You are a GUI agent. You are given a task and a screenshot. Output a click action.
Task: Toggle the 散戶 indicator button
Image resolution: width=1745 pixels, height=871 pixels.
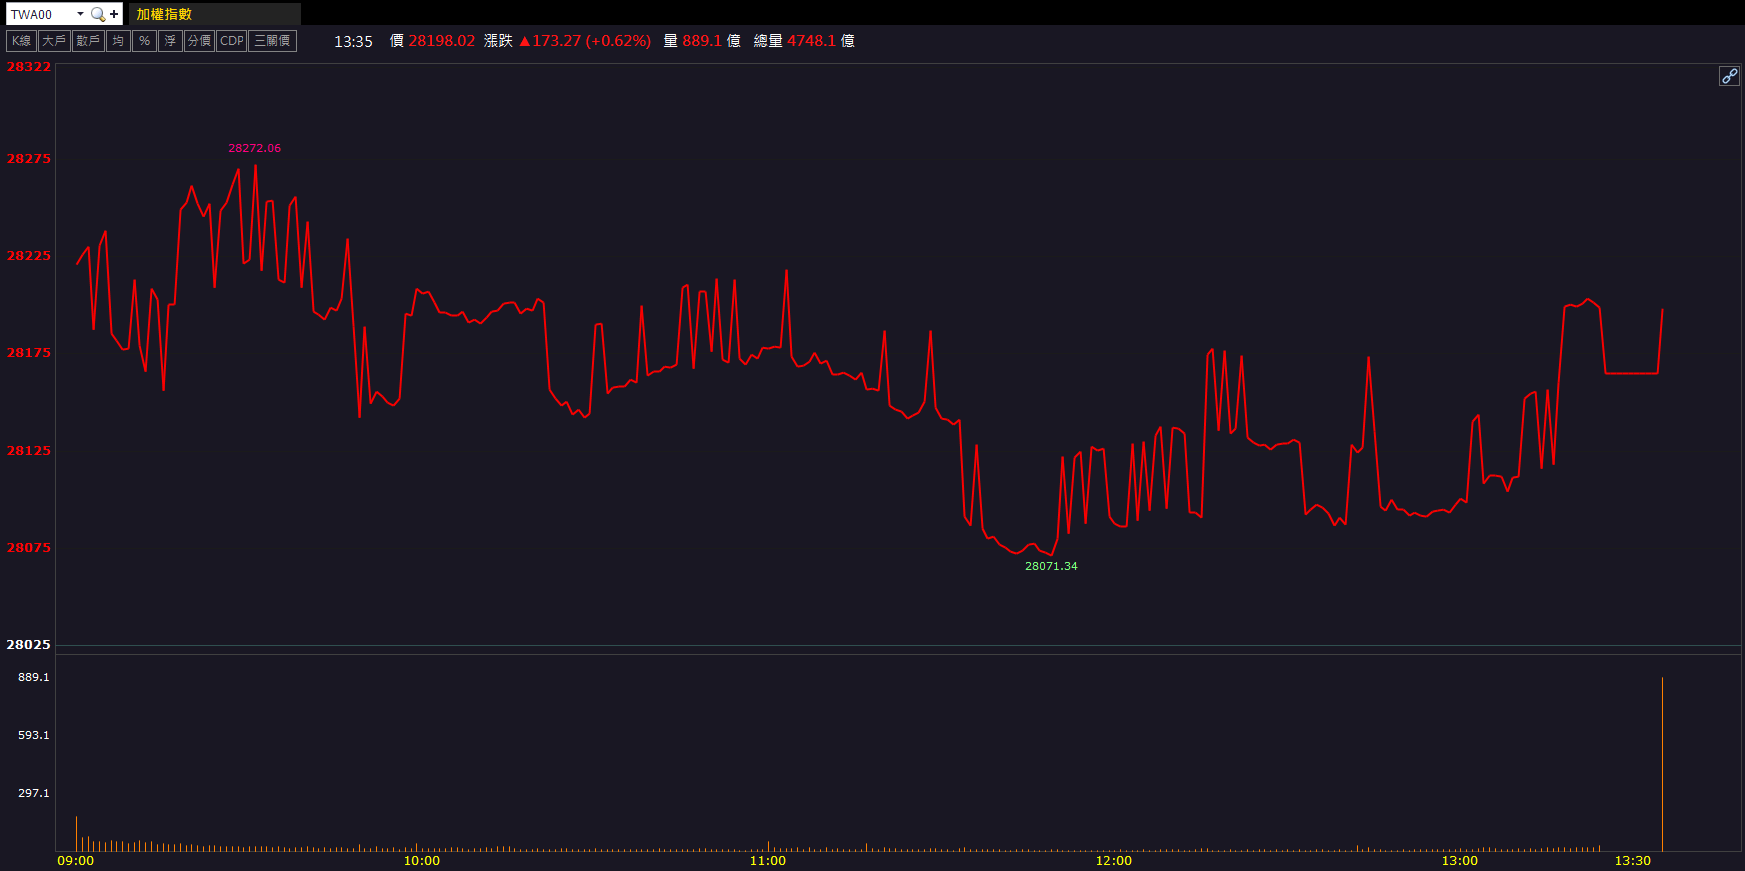coord(88,41)
